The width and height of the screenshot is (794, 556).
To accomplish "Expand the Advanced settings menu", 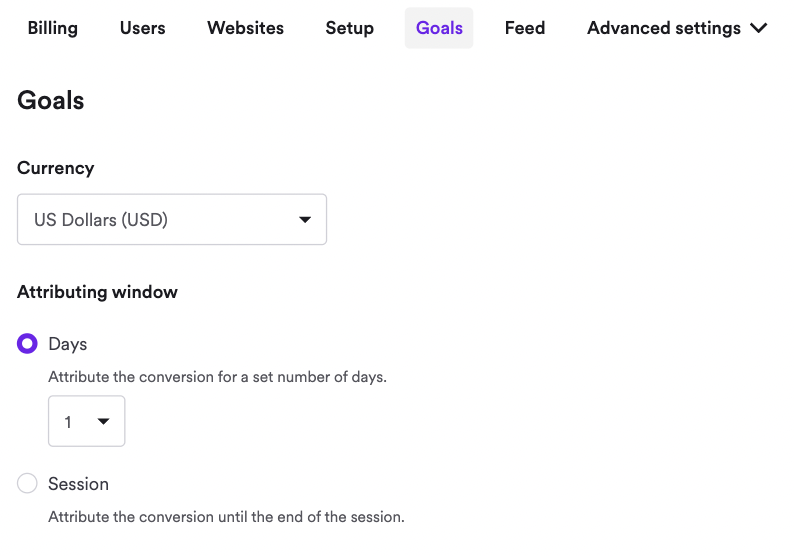I will [664, 28].
